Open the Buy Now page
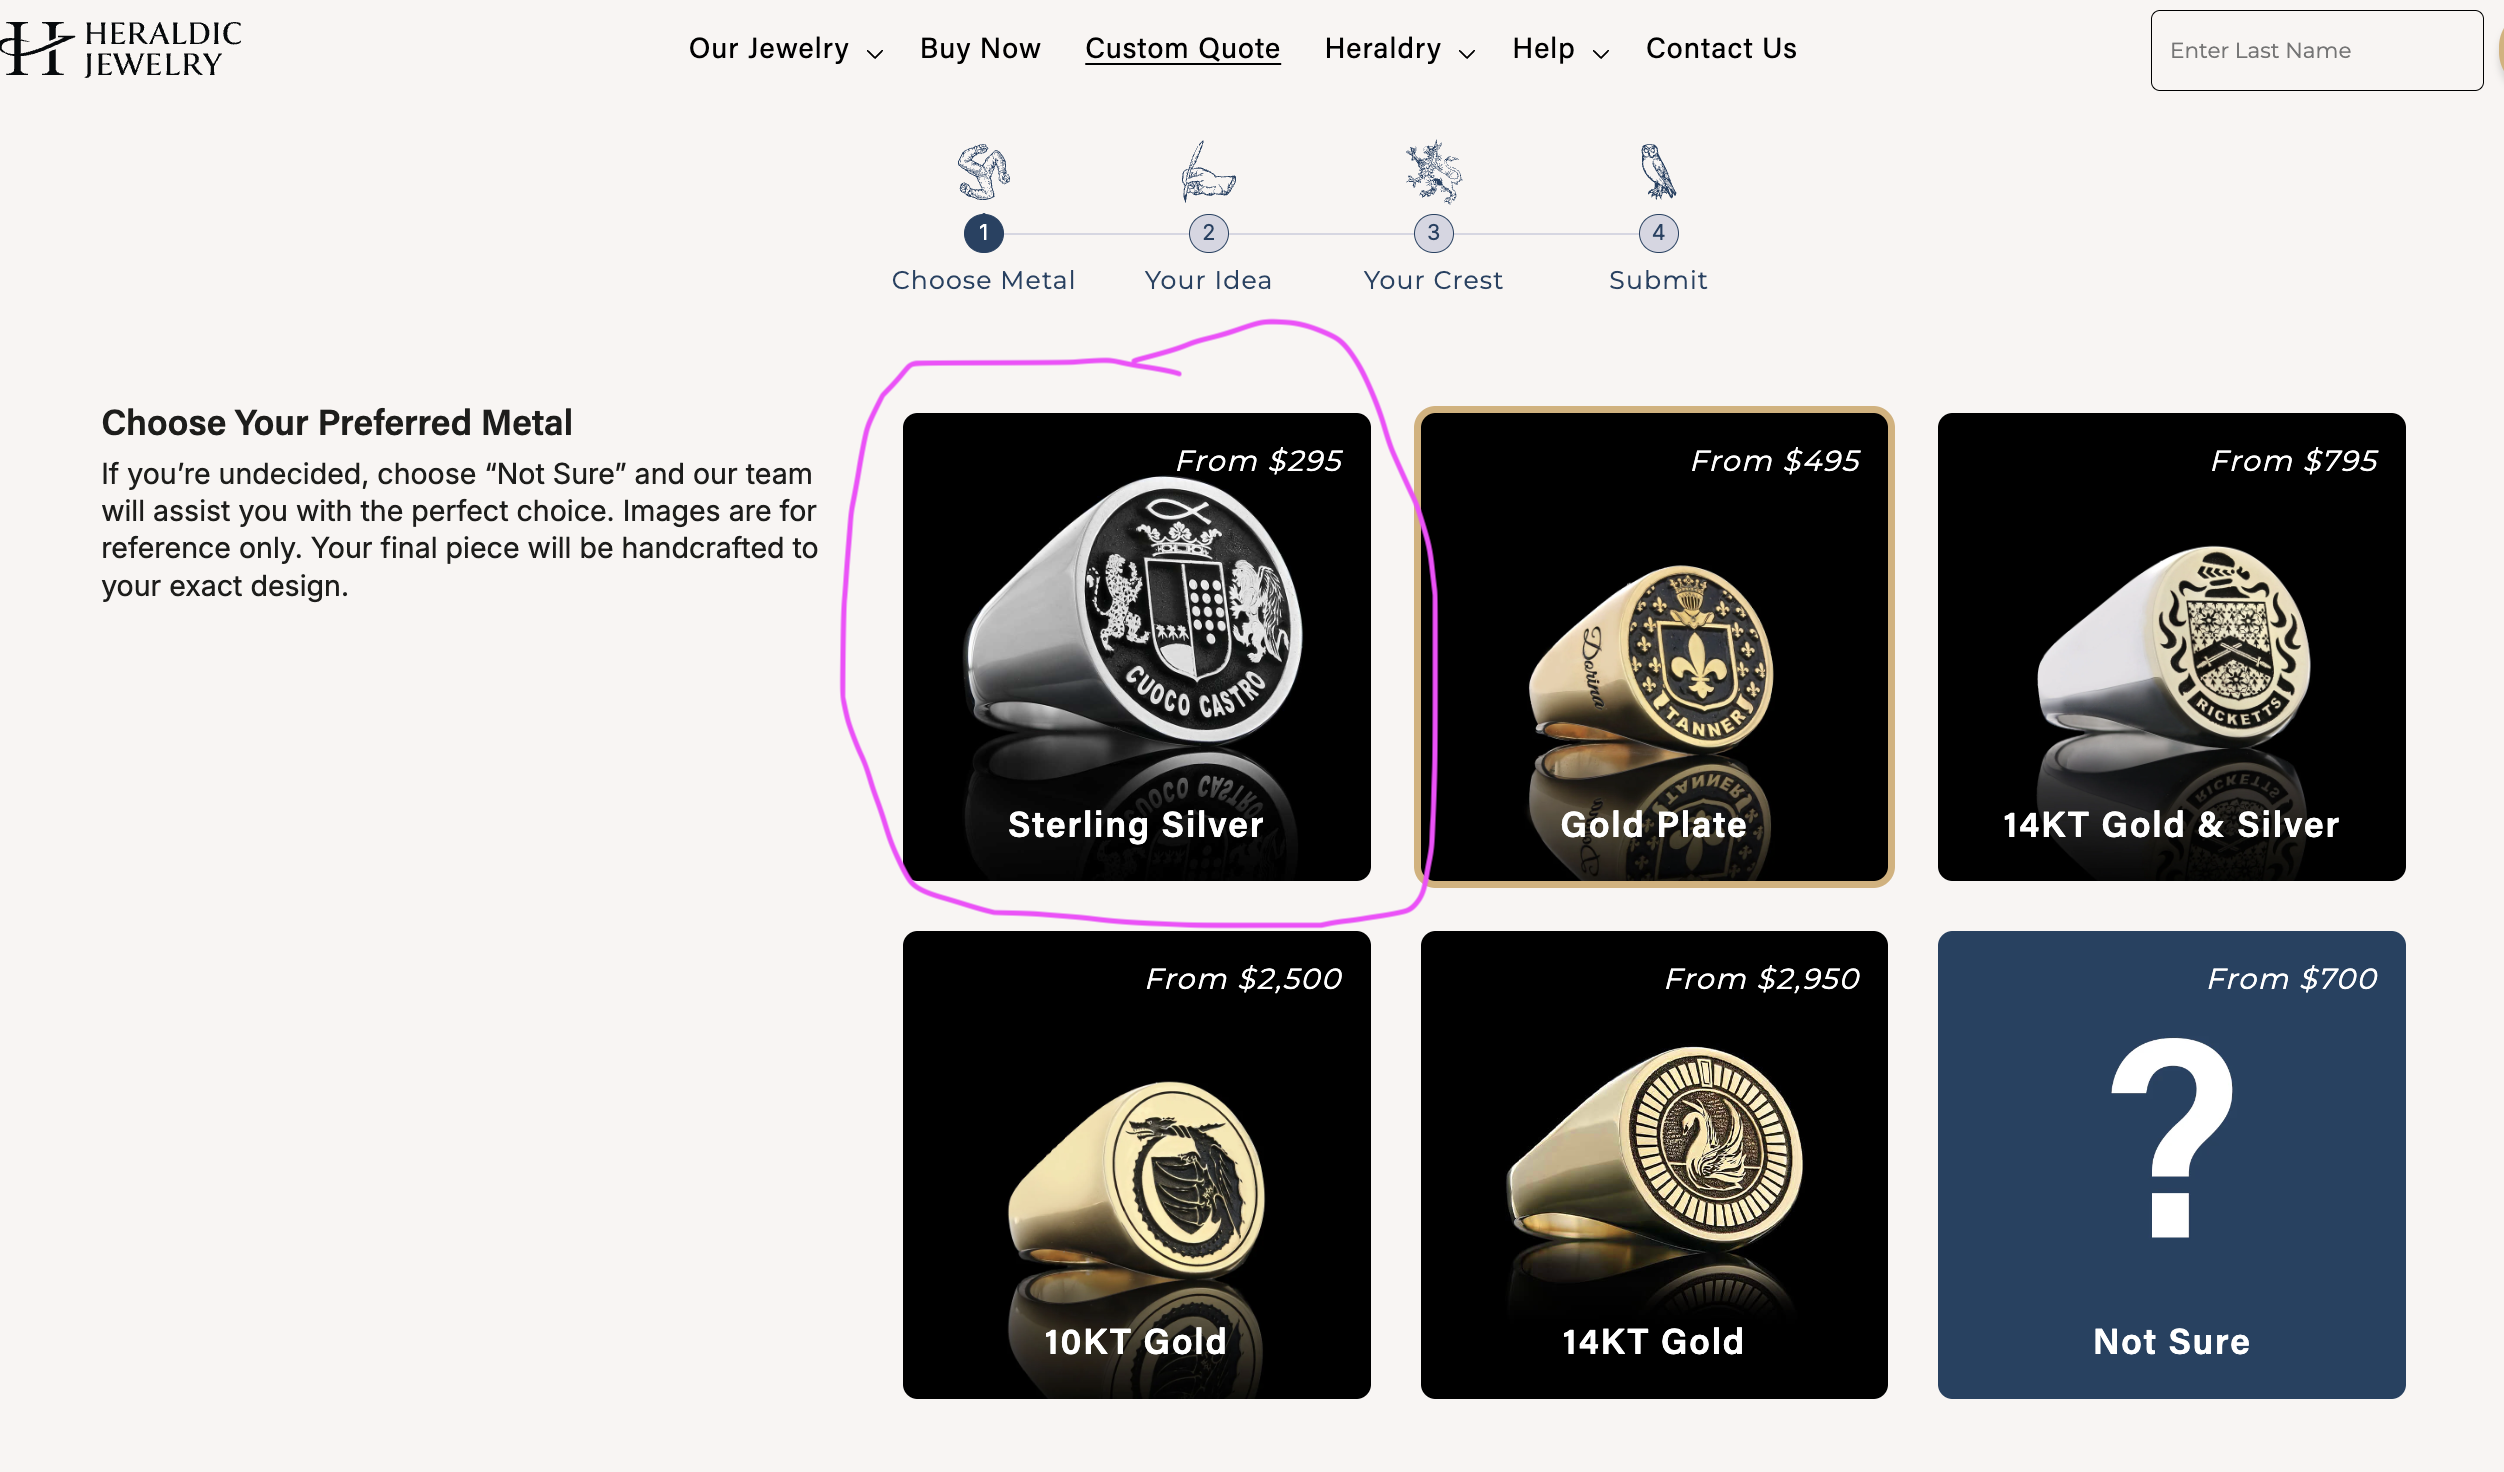 (x=980, y=49)
